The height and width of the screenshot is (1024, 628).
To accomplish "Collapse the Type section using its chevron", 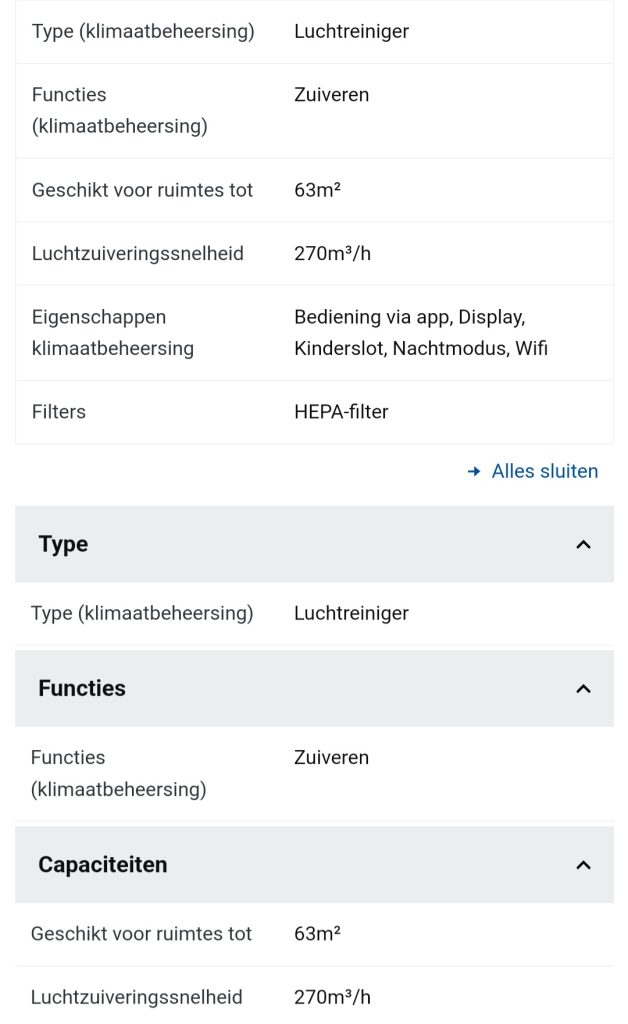I will point(584,545).
